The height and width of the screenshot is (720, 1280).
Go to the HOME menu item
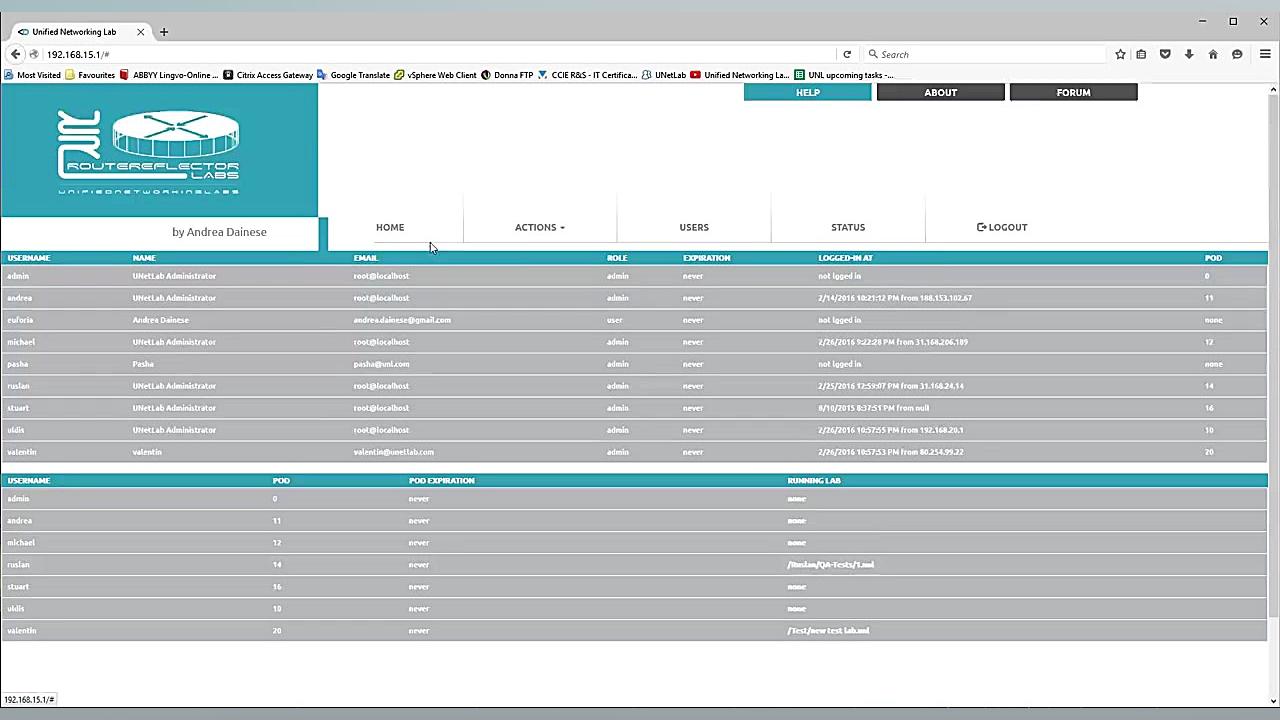click(x=390, y=227)
